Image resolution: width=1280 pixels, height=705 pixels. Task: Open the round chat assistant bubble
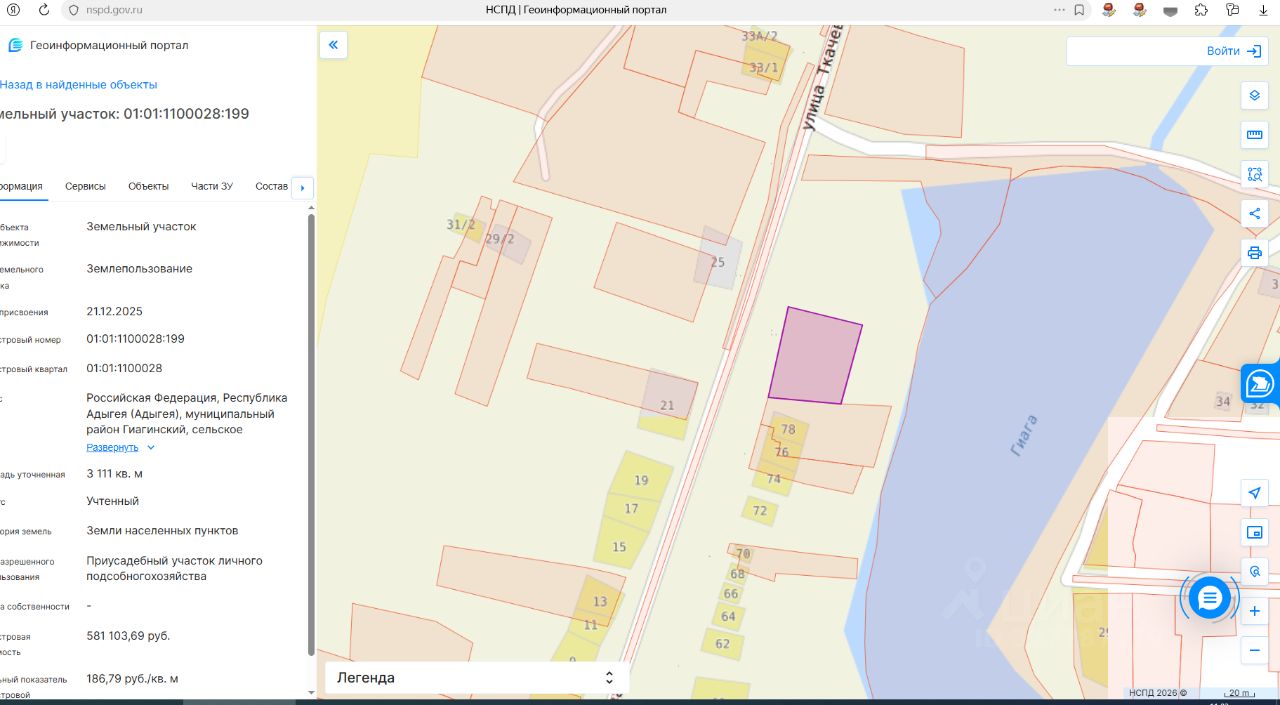point(1210,598)
